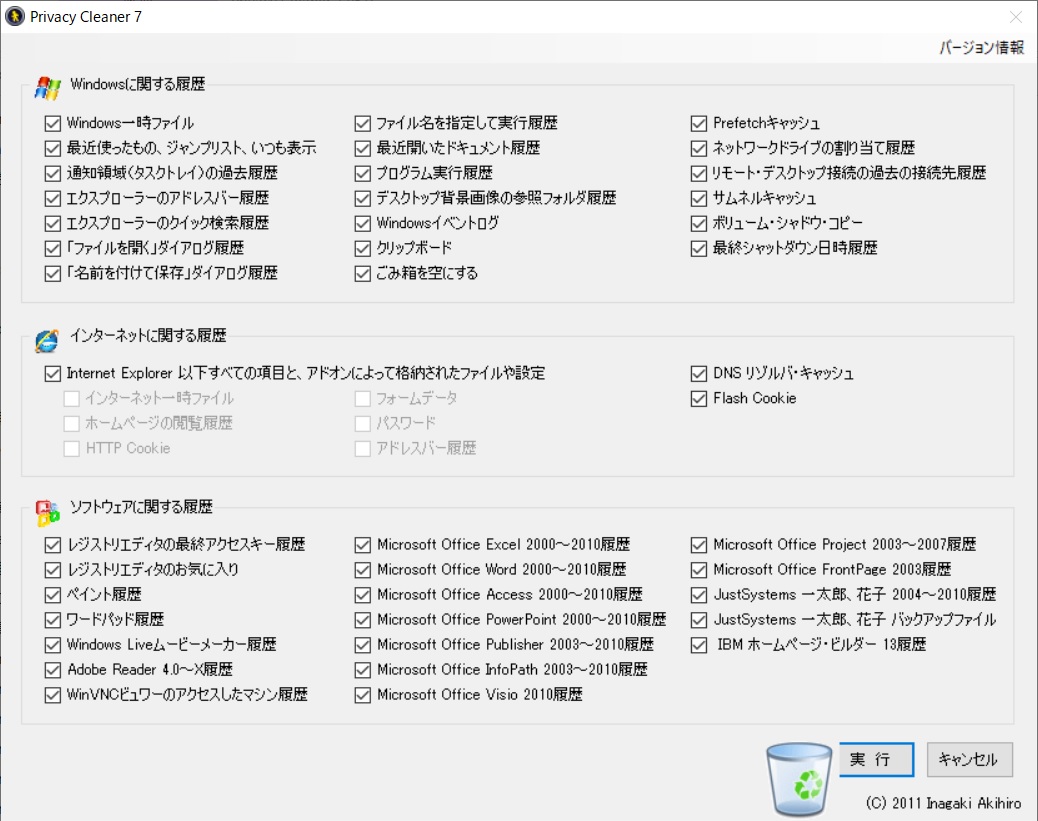
Task: Toggle ペイント履歴 checkbox
Action: pyautogui.click(x=52, y=595)
